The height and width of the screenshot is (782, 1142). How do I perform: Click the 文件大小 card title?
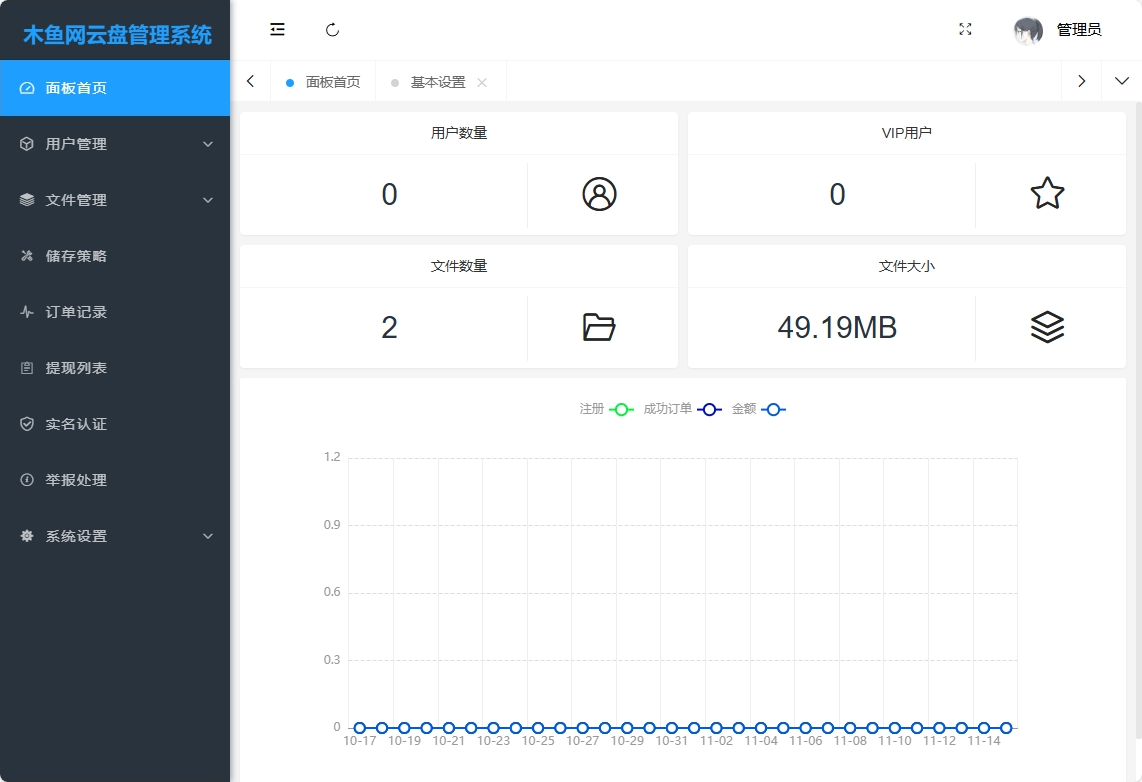pyautogui.click(x=907, y=266)
